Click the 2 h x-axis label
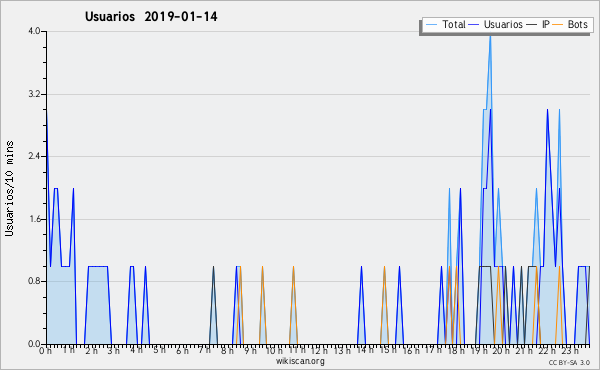 tap(91, 351)
